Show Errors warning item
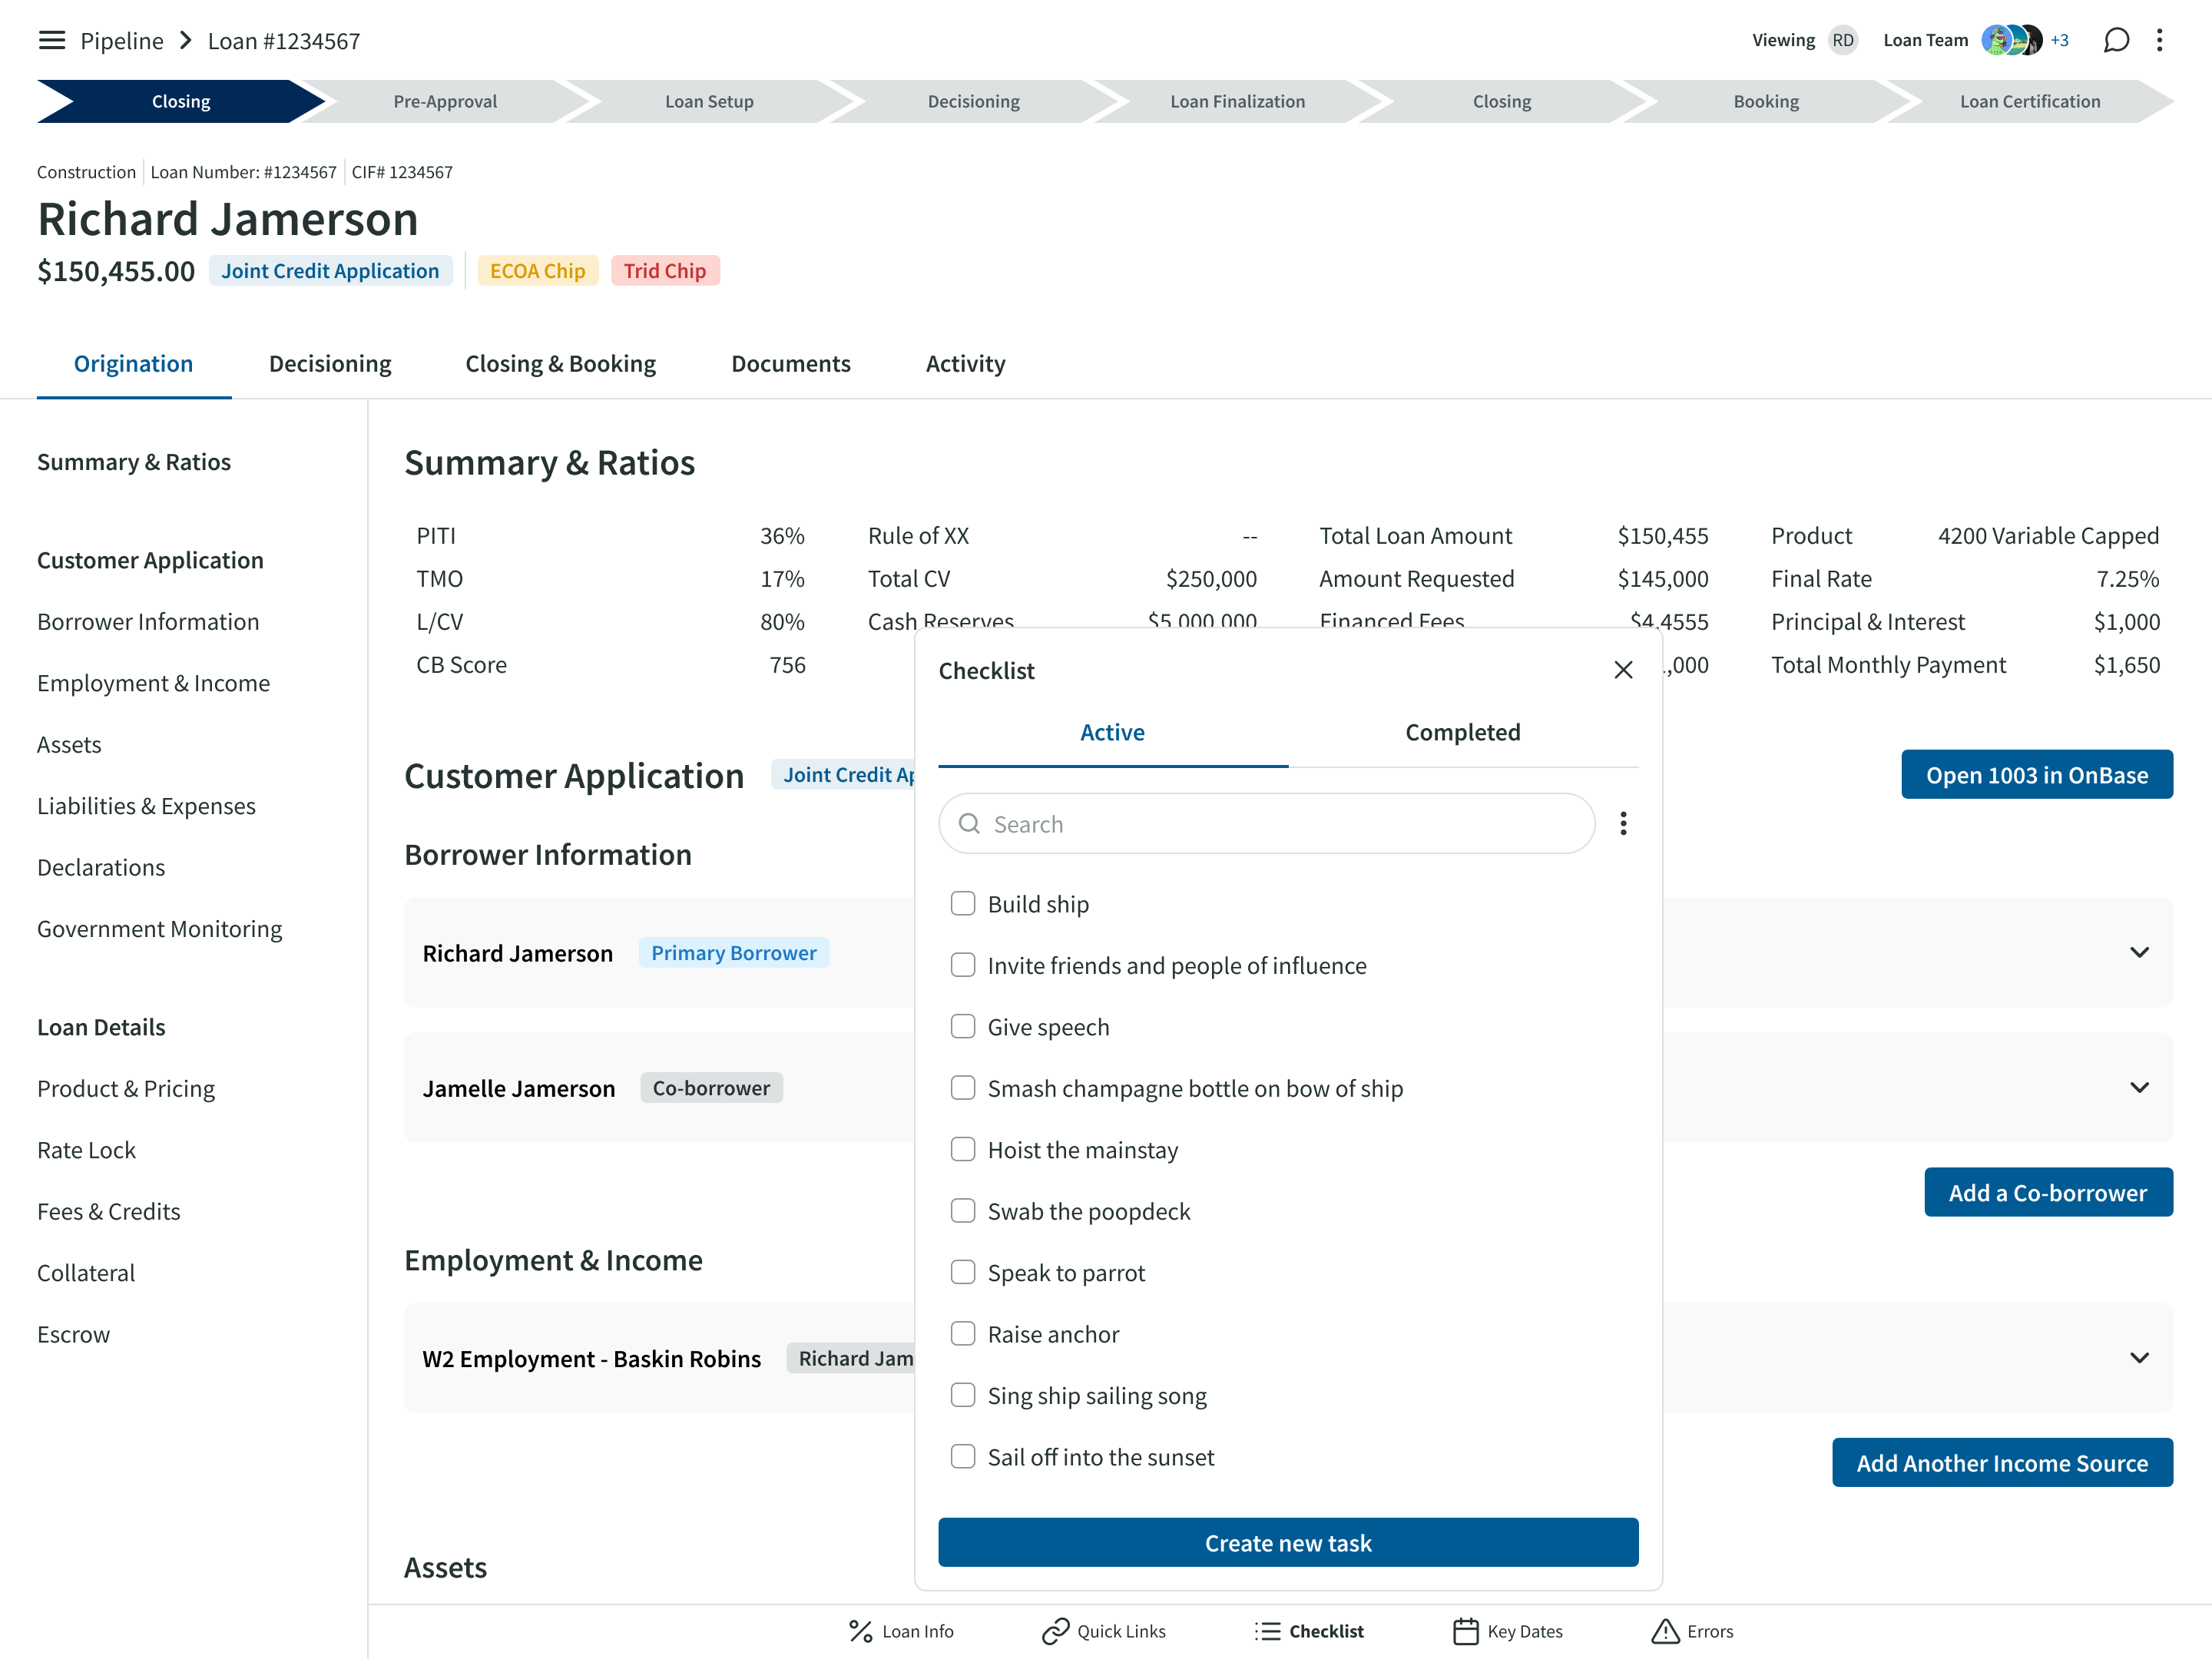Screen dimensions: 2212x1659 point(1692,1631)
